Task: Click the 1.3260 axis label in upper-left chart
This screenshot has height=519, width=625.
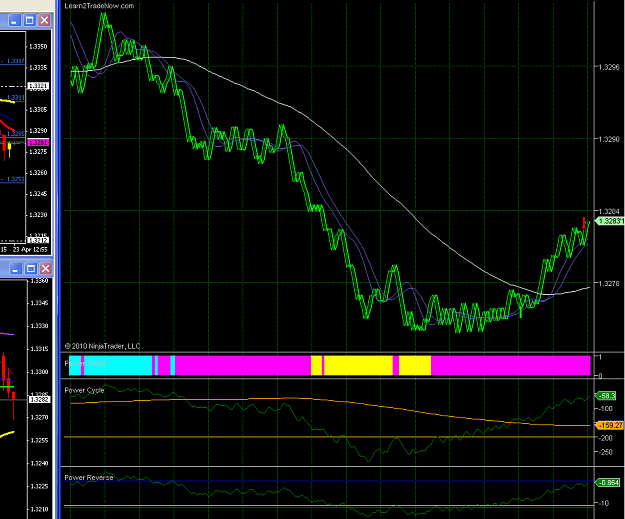Action: pos(38,173)
